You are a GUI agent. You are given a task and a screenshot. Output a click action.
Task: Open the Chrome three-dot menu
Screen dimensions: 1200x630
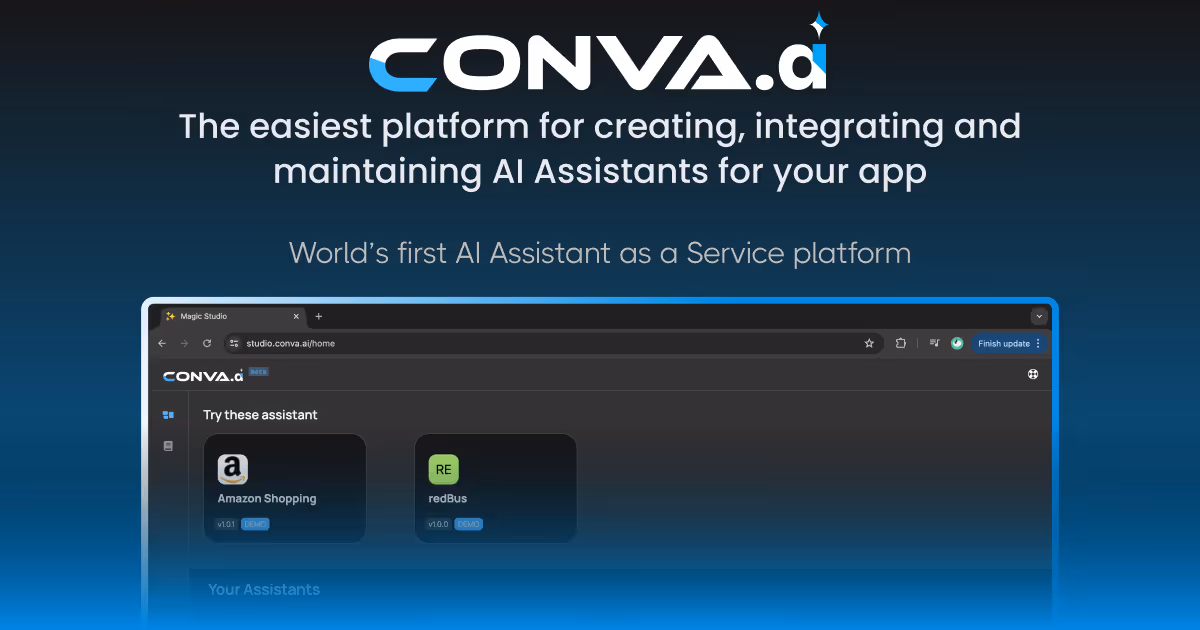[1037, 343]
